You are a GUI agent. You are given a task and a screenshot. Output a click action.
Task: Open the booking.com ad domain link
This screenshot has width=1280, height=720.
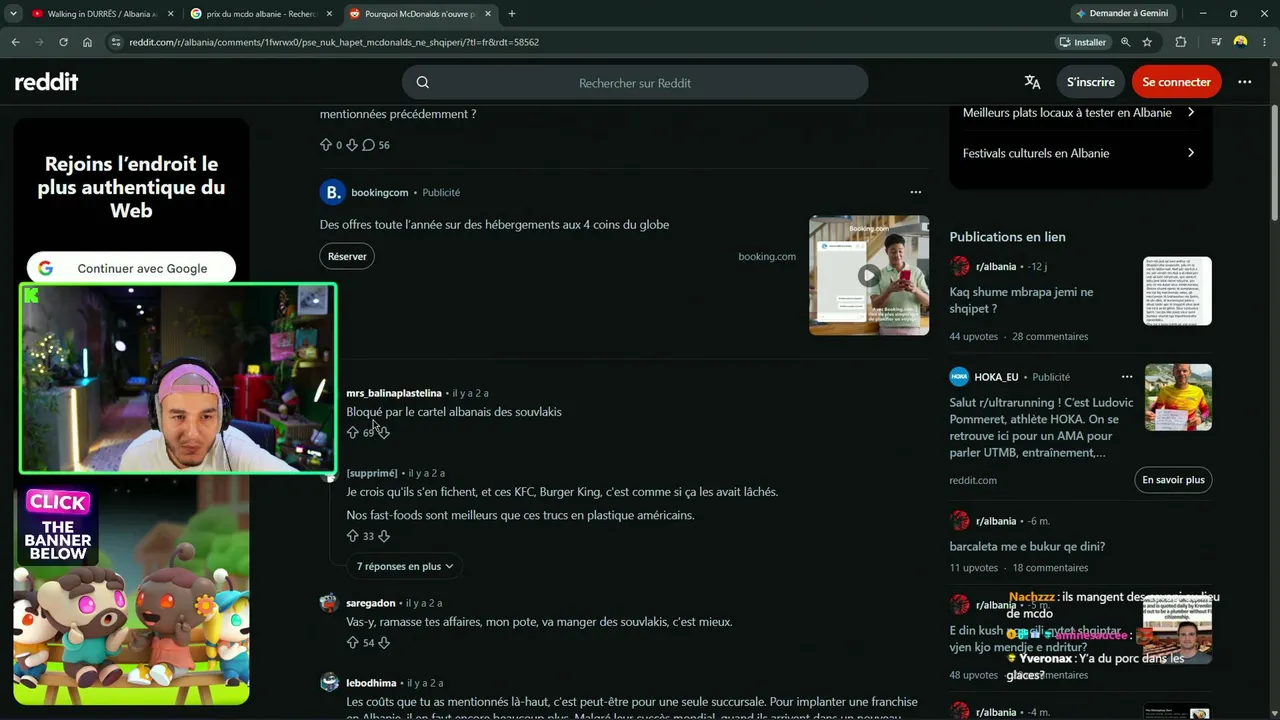pyautogui.click(x=767, y=257)
